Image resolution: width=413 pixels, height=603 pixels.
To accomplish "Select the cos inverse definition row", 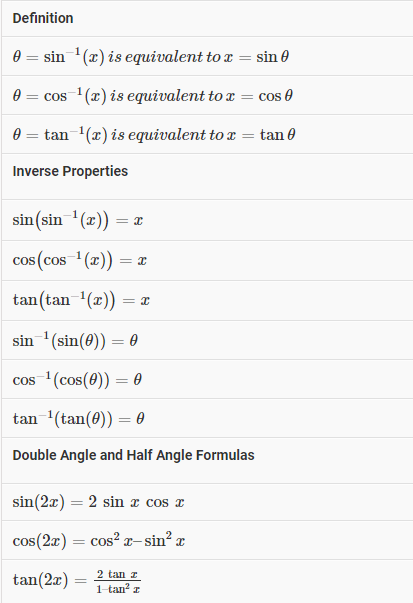I will (207, 95).
